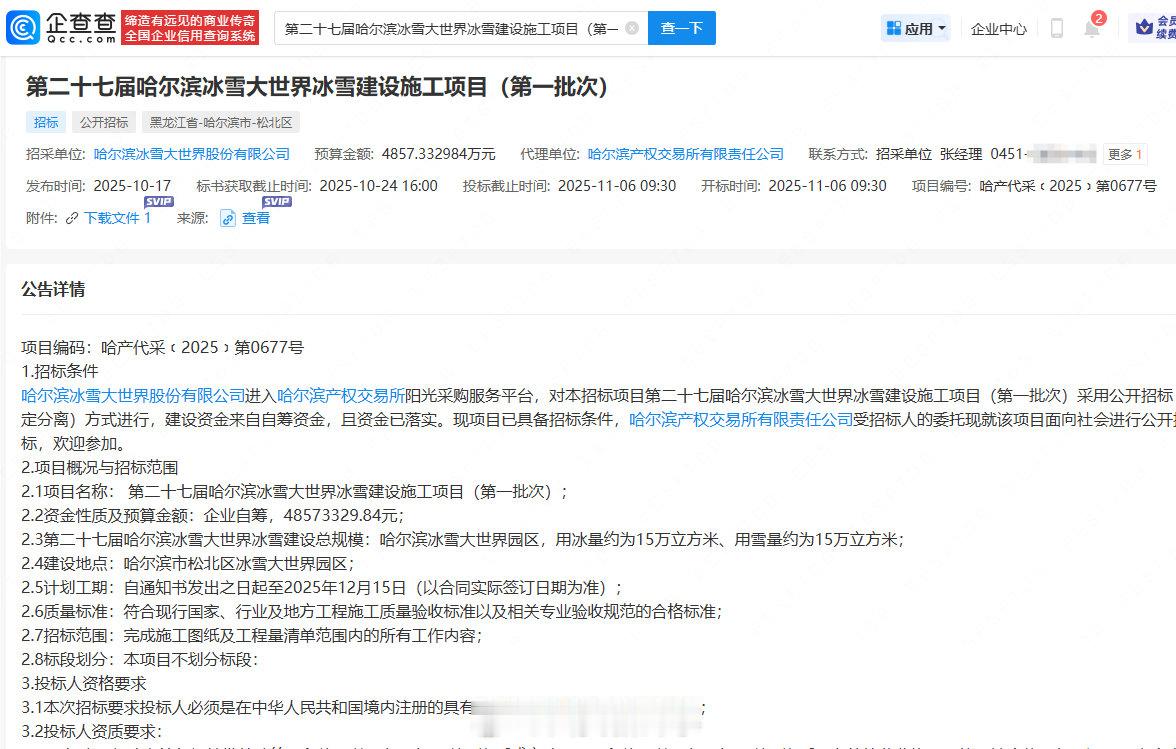Expand contacts with 更多 1
Screen dimensions: 1176x749
coord(1124,154)
